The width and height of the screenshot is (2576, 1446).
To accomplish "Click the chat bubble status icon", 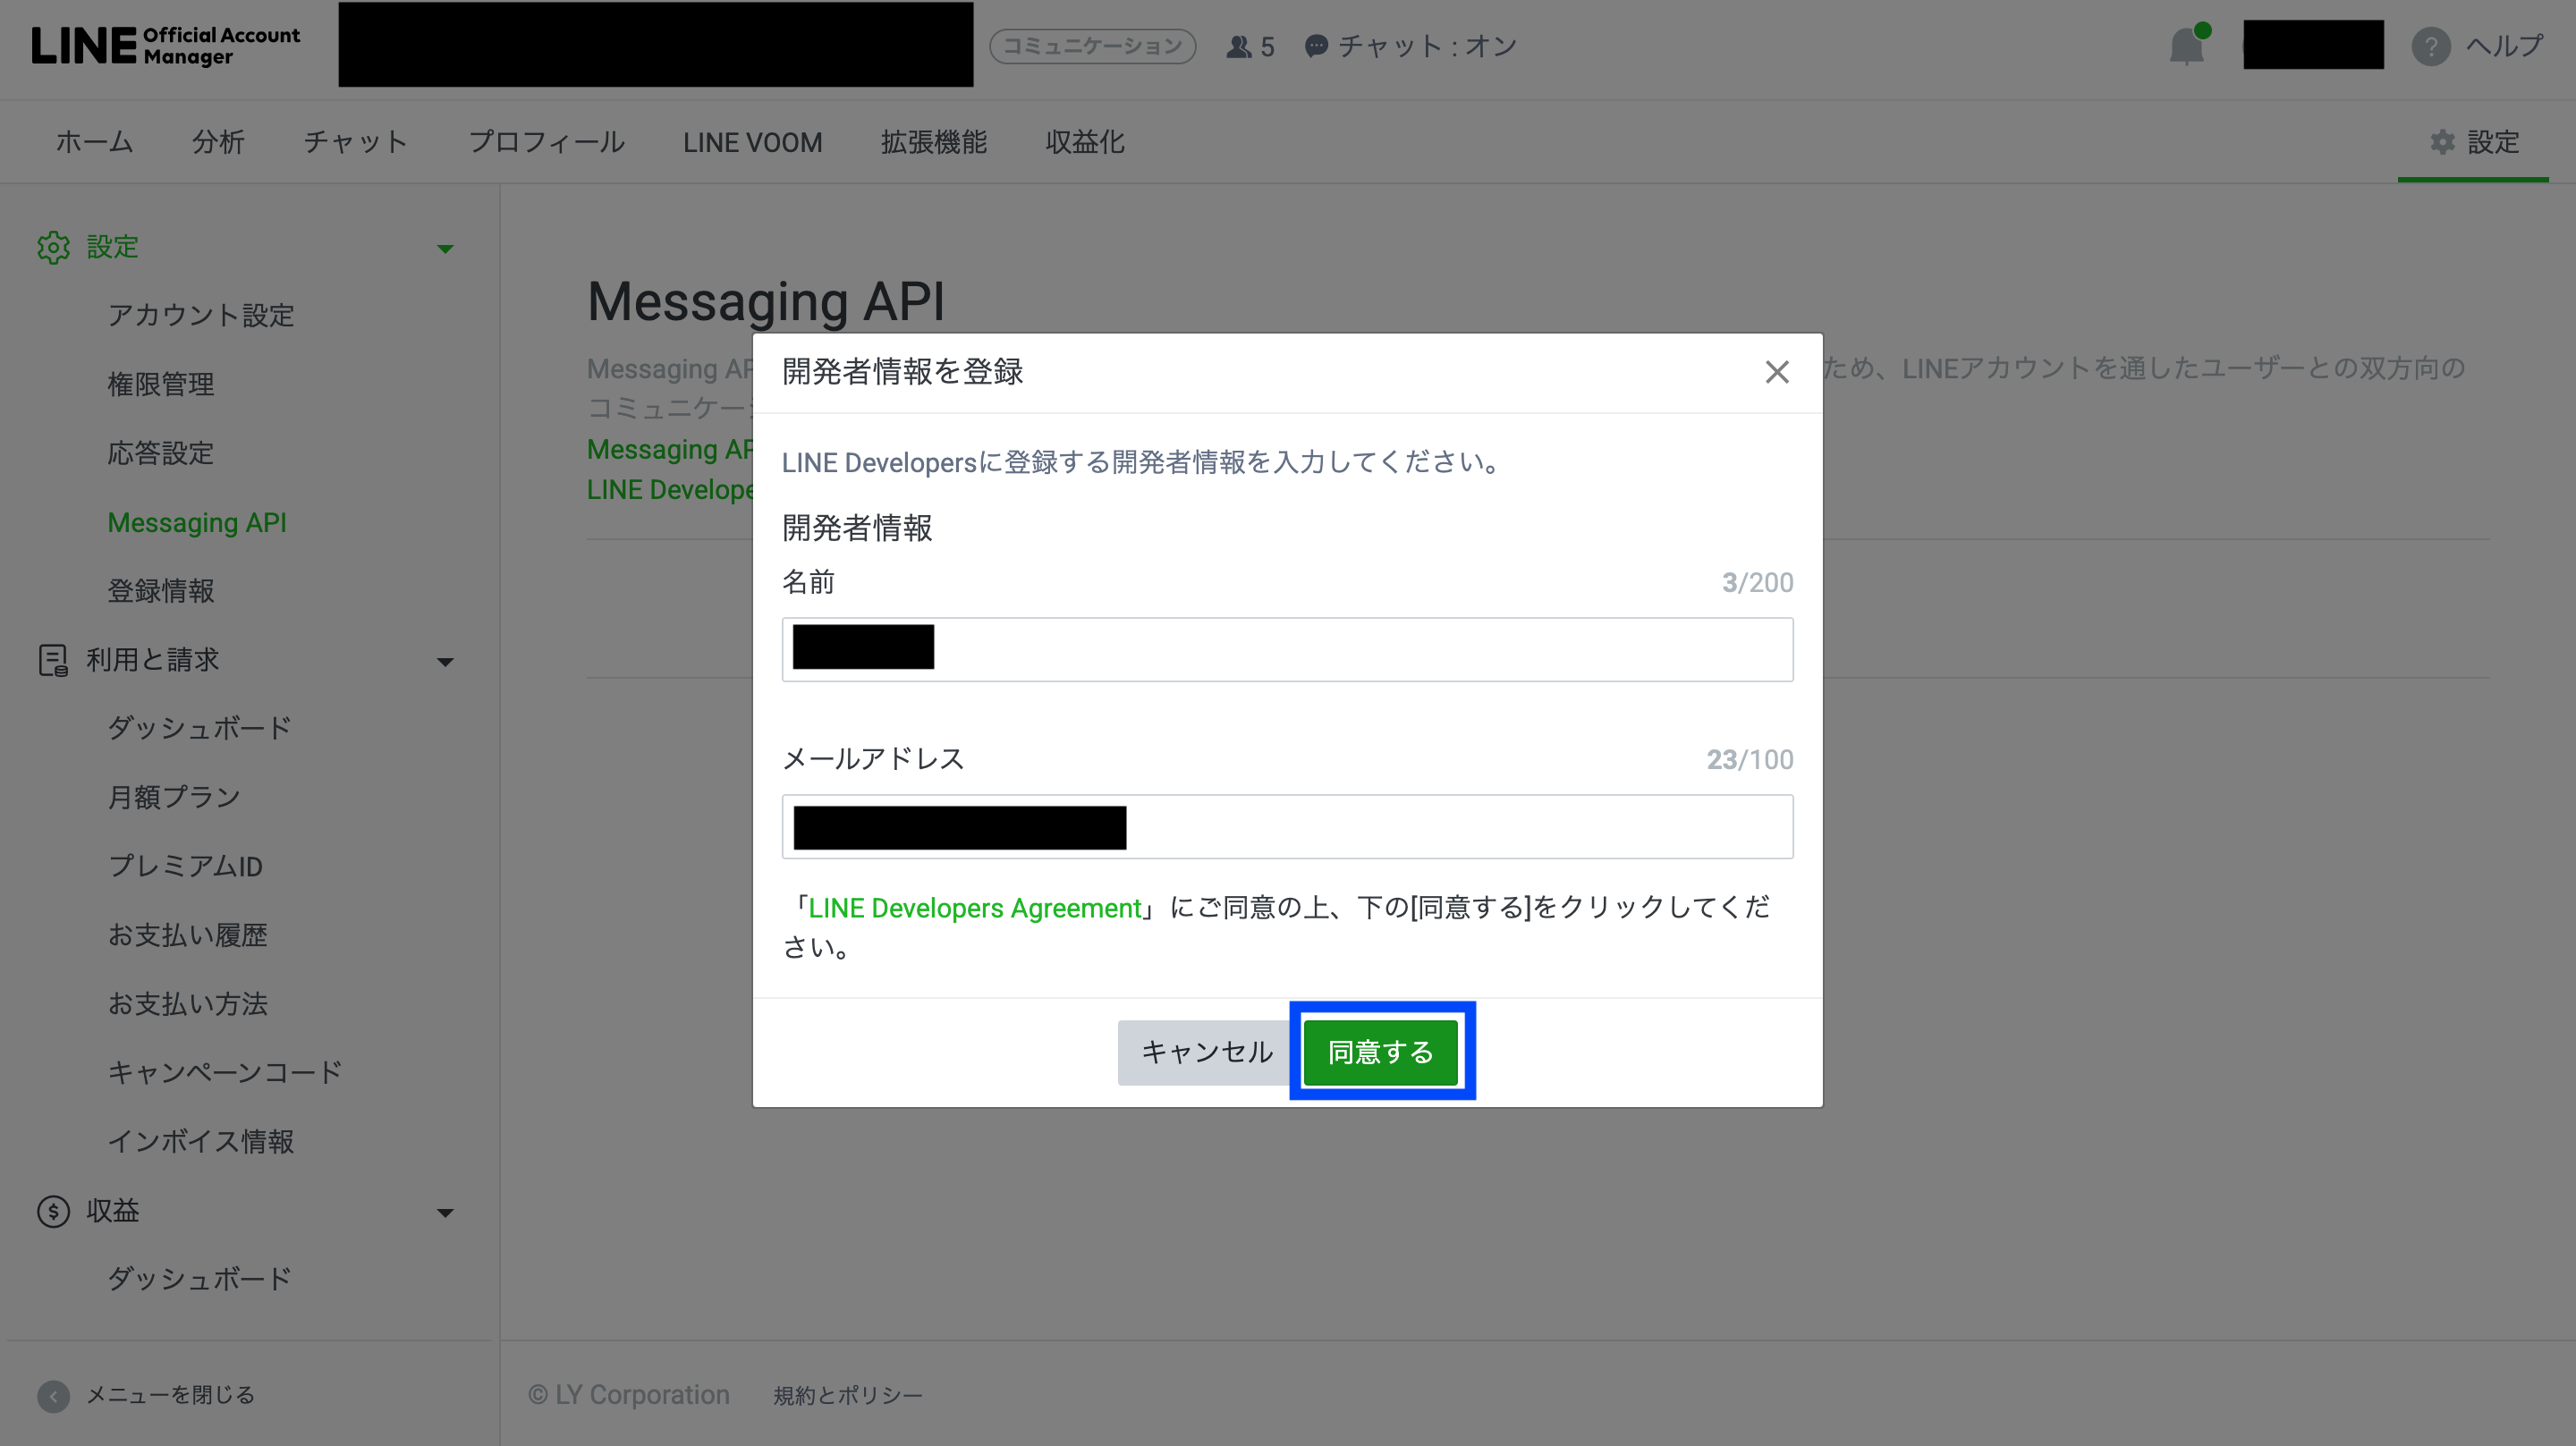I will 1316,46.
